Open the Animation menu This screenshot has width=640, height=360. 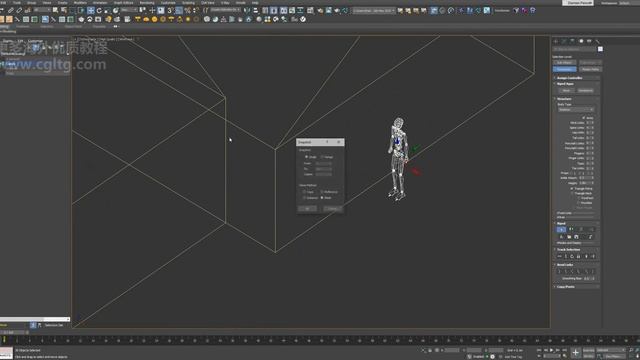pyautogui.click(x=100, y=2)
